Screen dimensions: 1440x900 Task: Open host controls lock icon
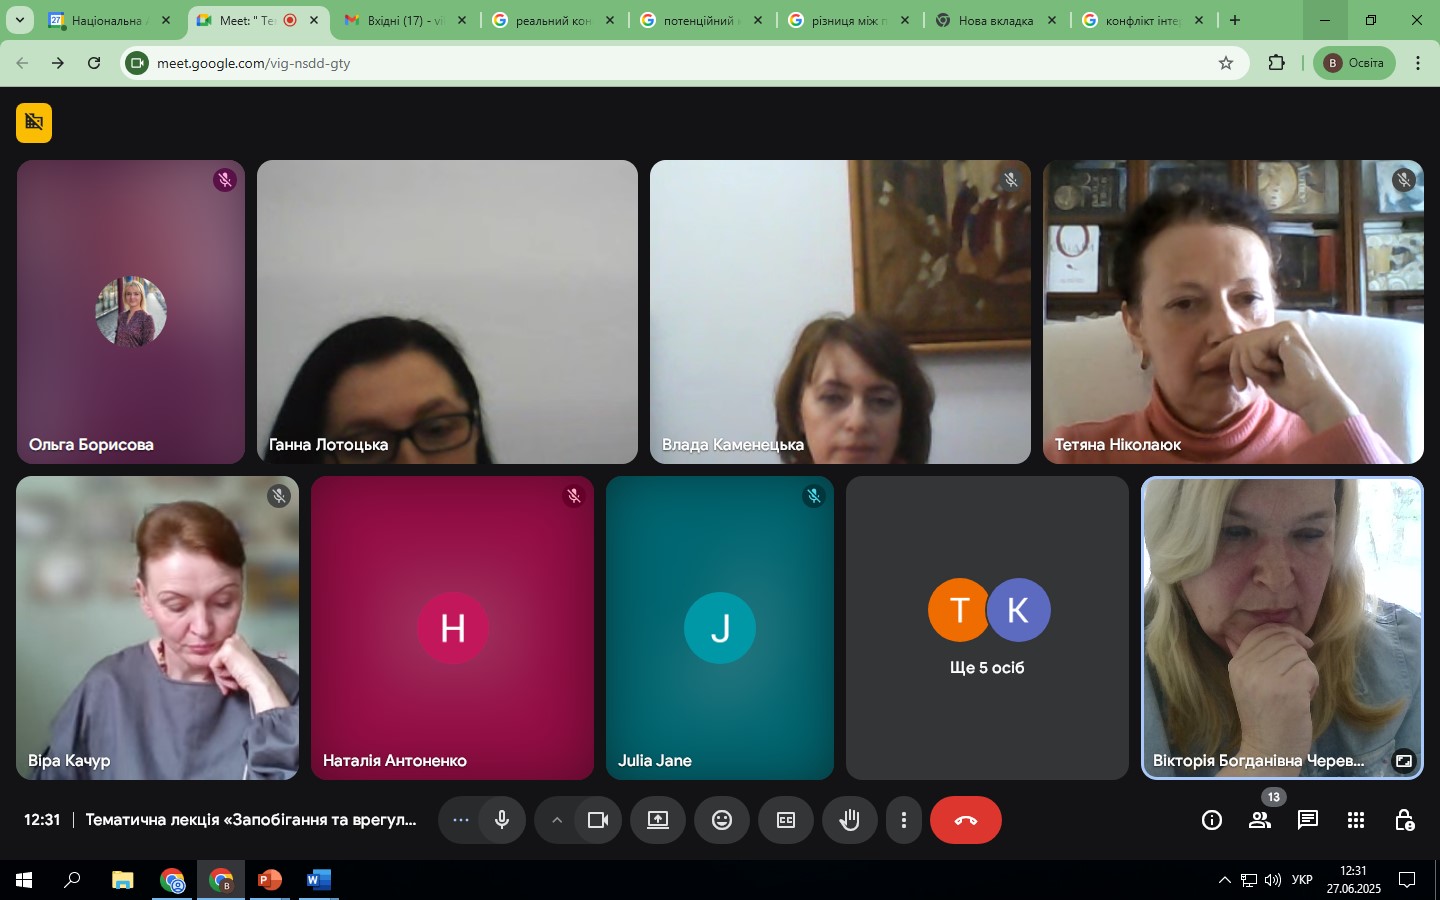pos(1403,820)
